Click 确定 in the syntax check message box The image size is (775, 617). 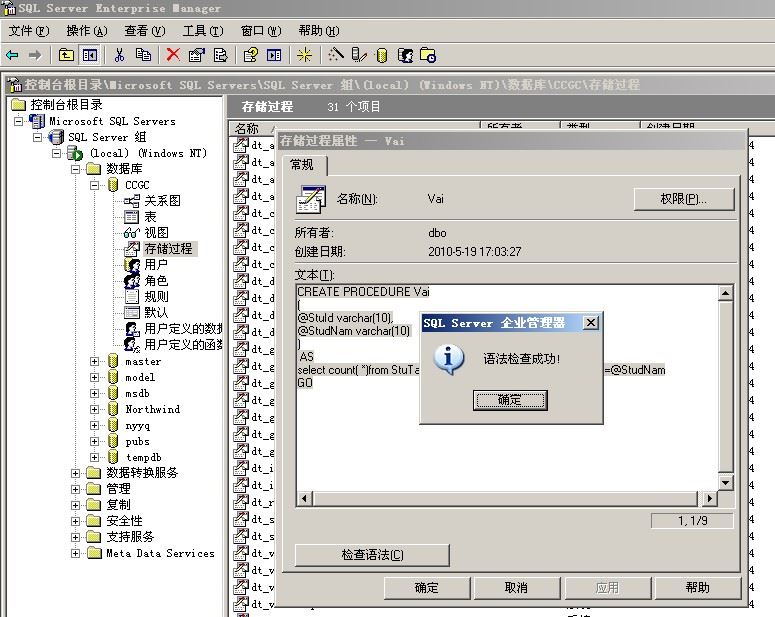tap(510, 400)
